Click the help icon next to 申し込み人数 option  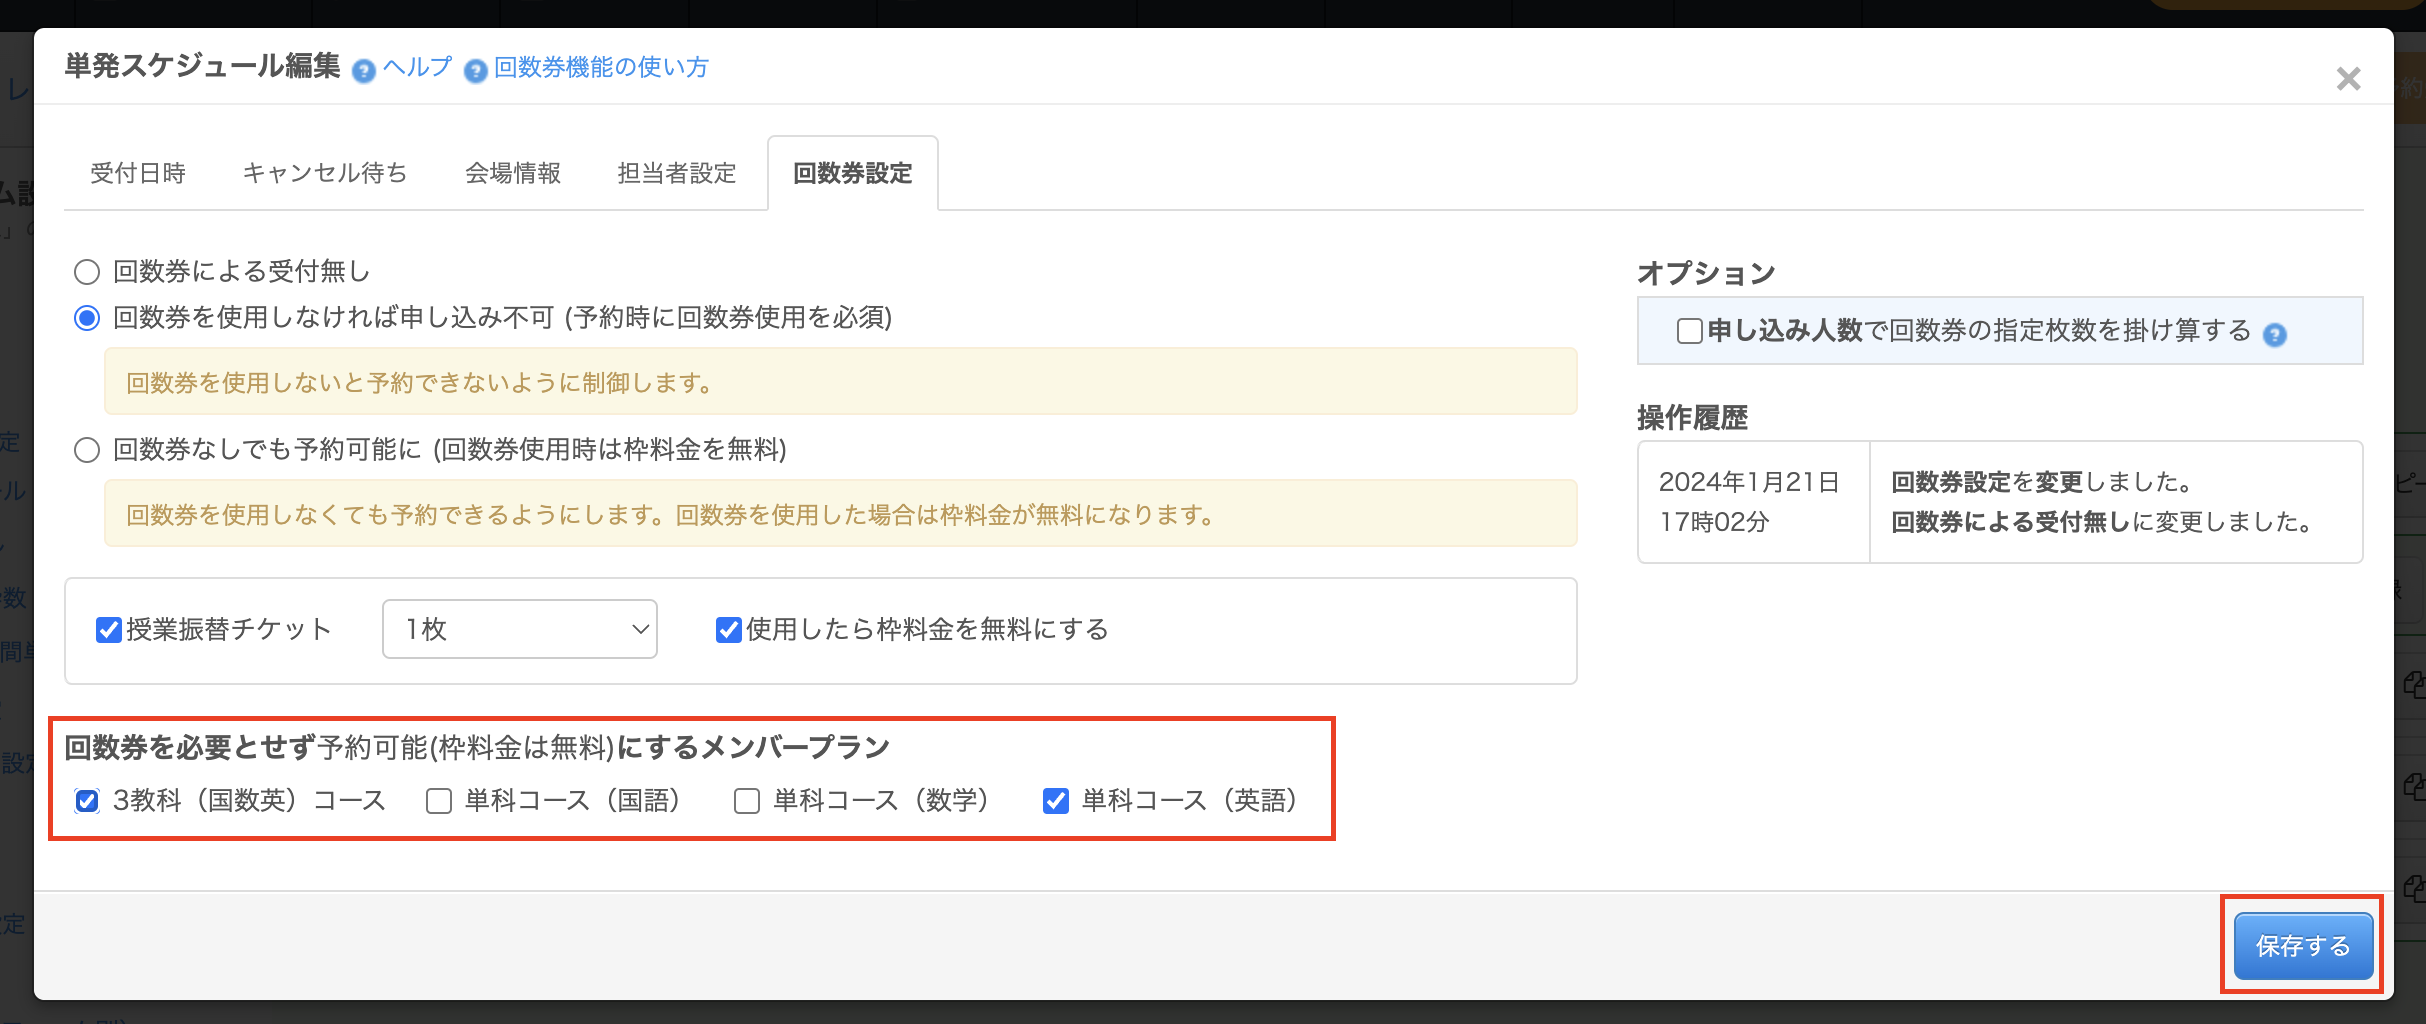(2275, 335)
